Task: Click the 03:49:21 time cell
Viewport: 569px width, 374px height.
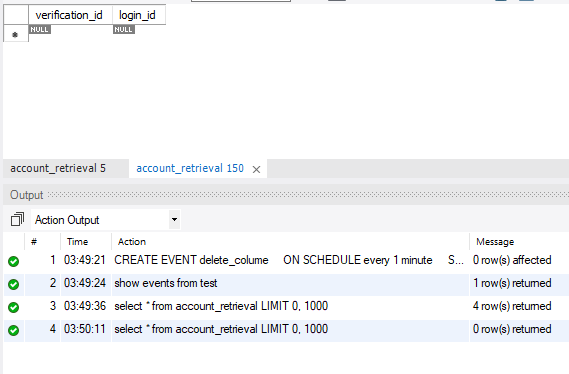Action: 85,260
